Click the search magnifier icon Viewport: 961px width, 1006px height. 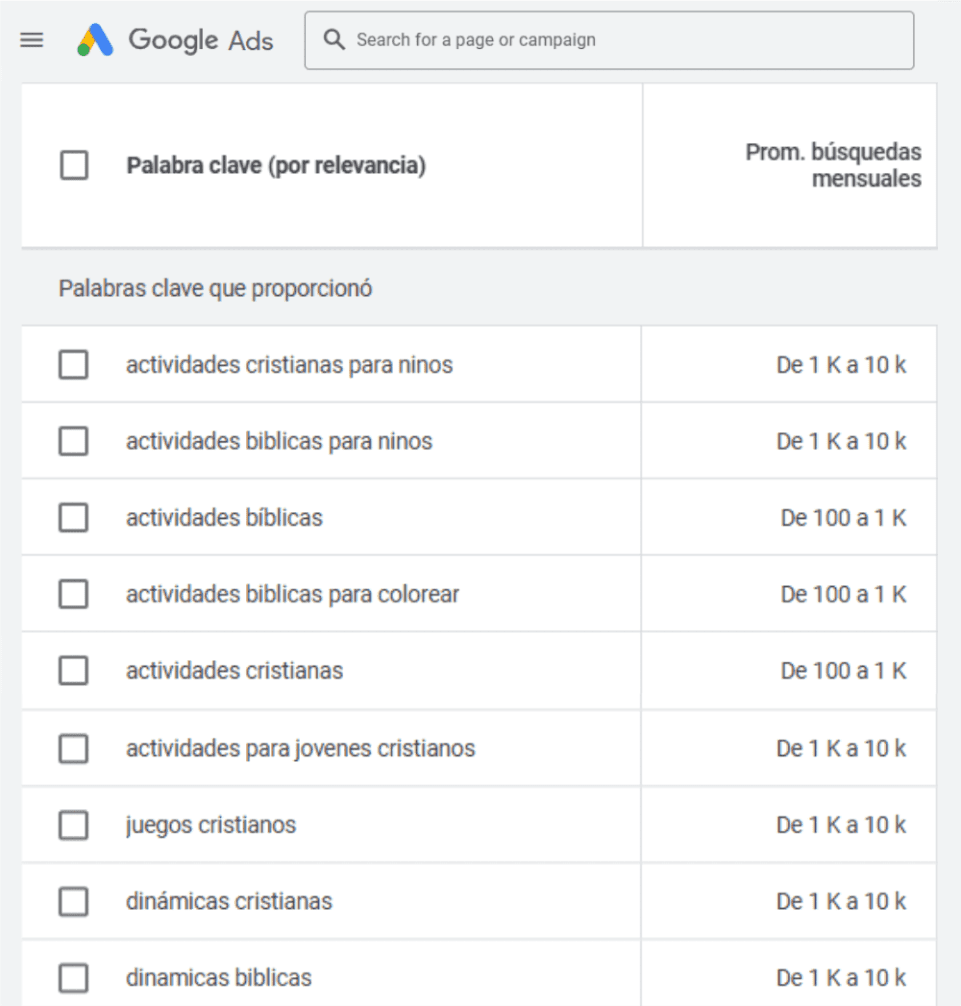(336, 40)
